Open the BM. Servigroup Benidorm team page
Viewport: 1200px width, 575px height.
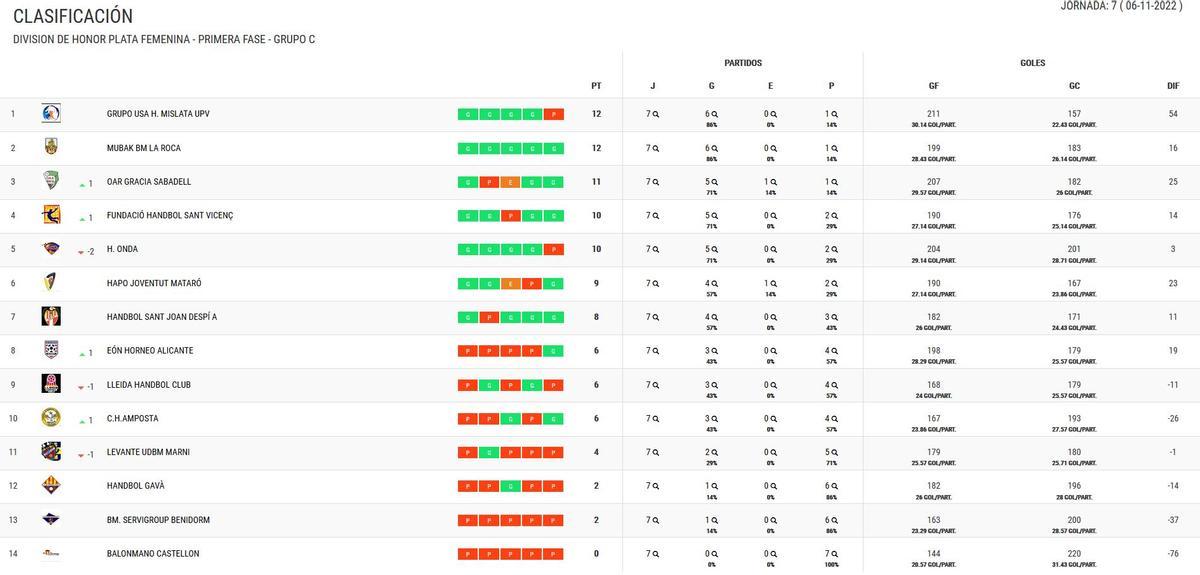(x=158, y=520)
